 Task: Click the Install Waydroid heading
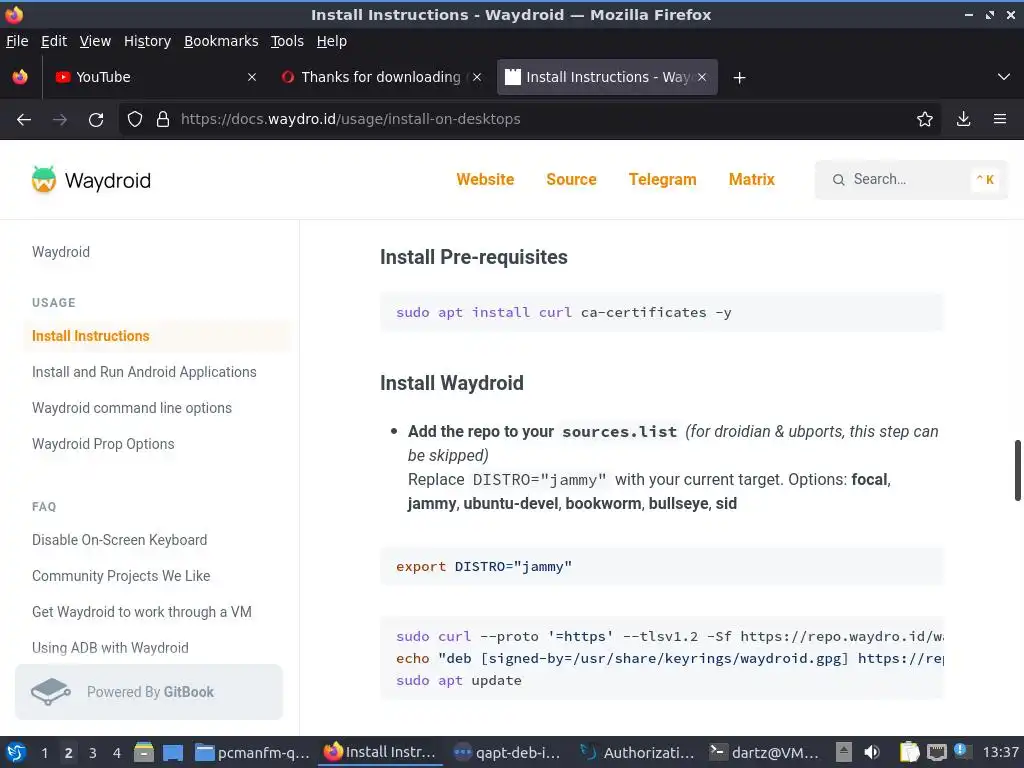pos(452,383)
